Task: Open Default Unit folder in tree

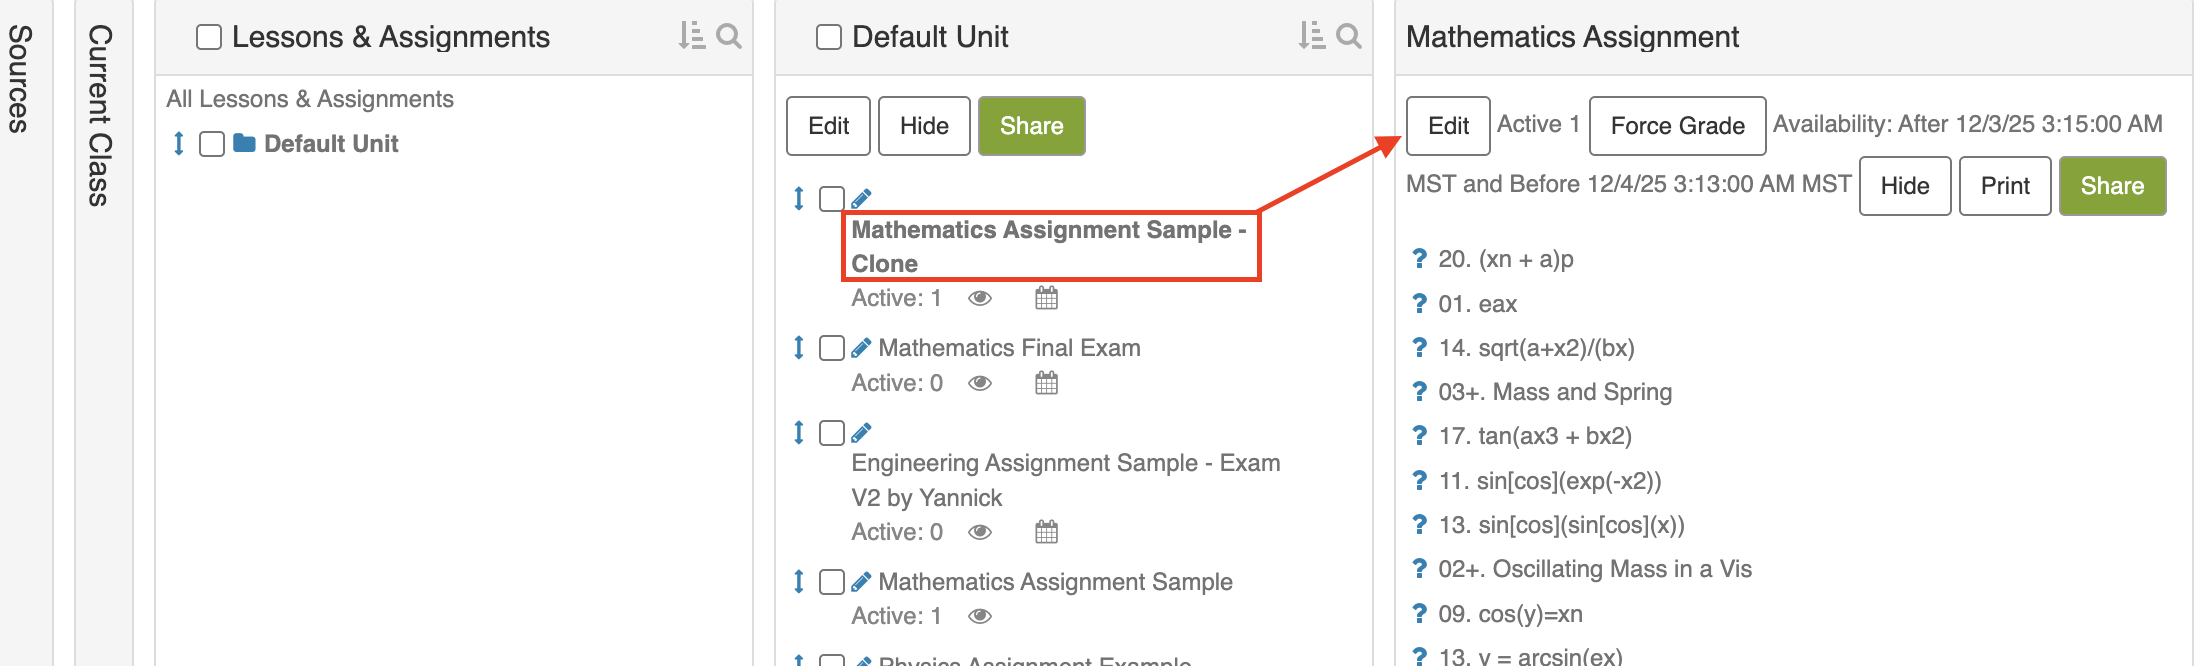Action: click(330, 144)
